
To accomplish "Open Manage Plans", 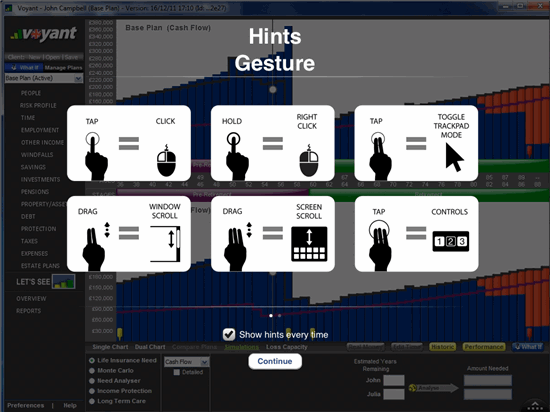I will (63, 67).
